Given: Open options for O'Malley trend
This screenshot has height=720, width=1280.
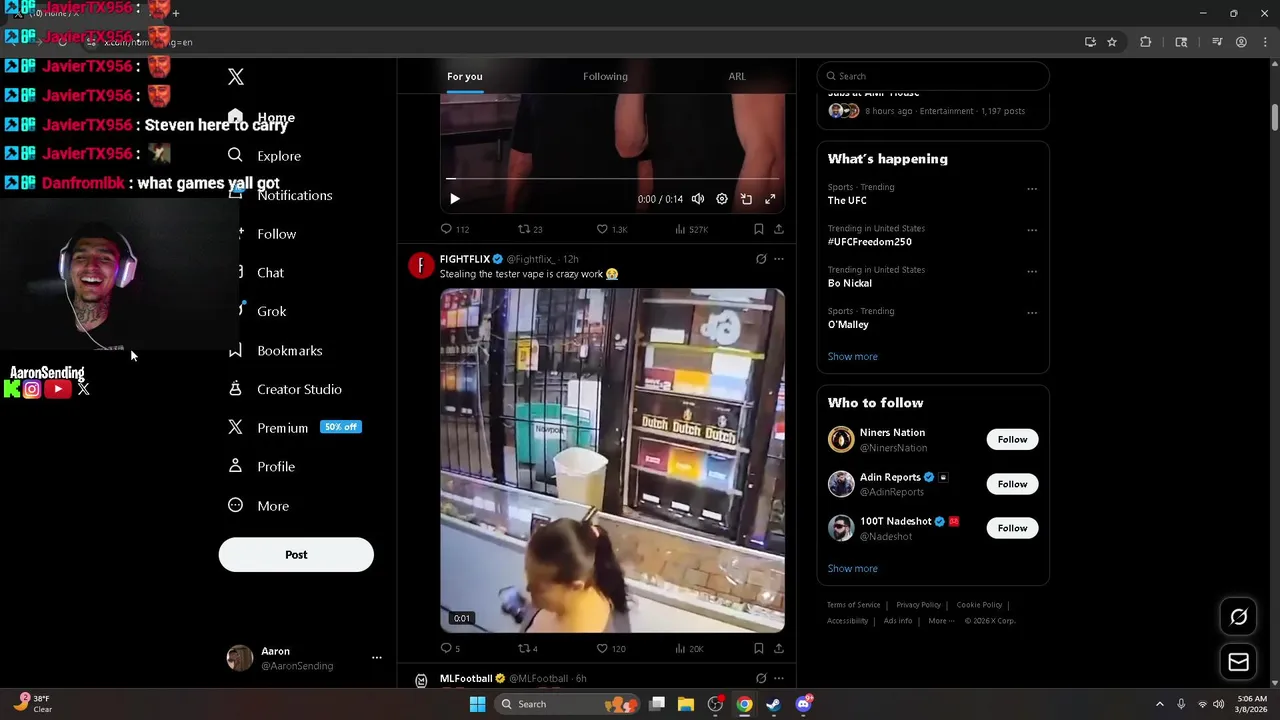Looking at the screenshot, I should point(1032,312).
